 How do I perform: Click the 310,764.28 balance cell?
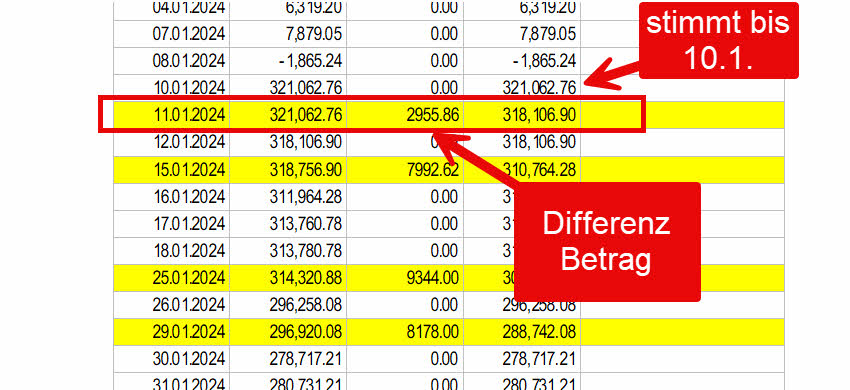[x=522, y=170]
